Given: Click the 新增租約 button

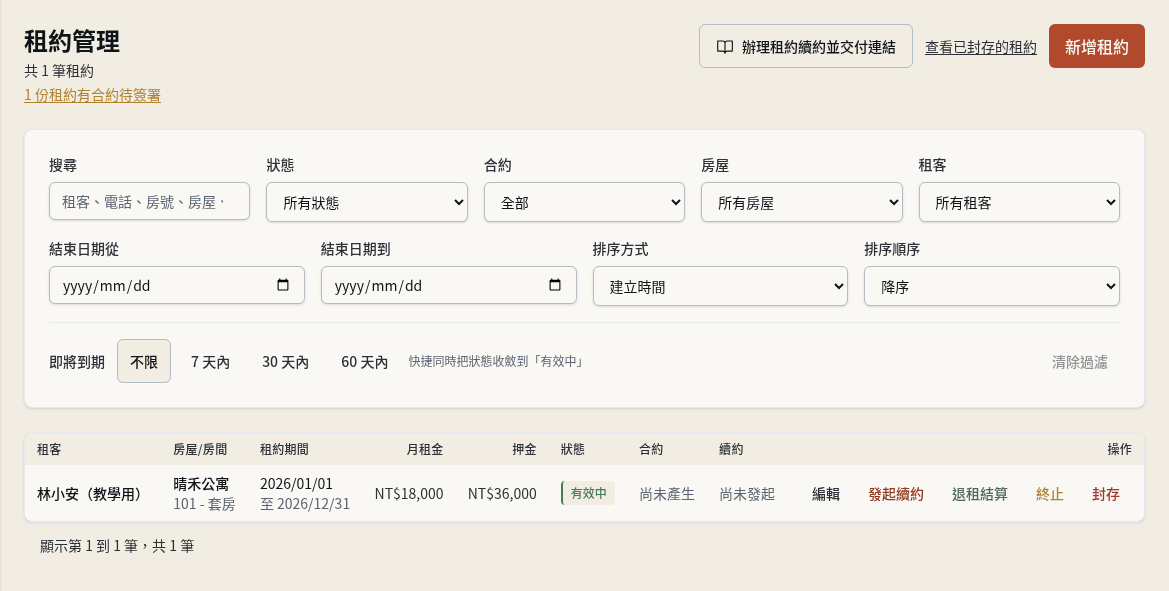Looking at the screenshot, I should click(x=1097, y=46).
